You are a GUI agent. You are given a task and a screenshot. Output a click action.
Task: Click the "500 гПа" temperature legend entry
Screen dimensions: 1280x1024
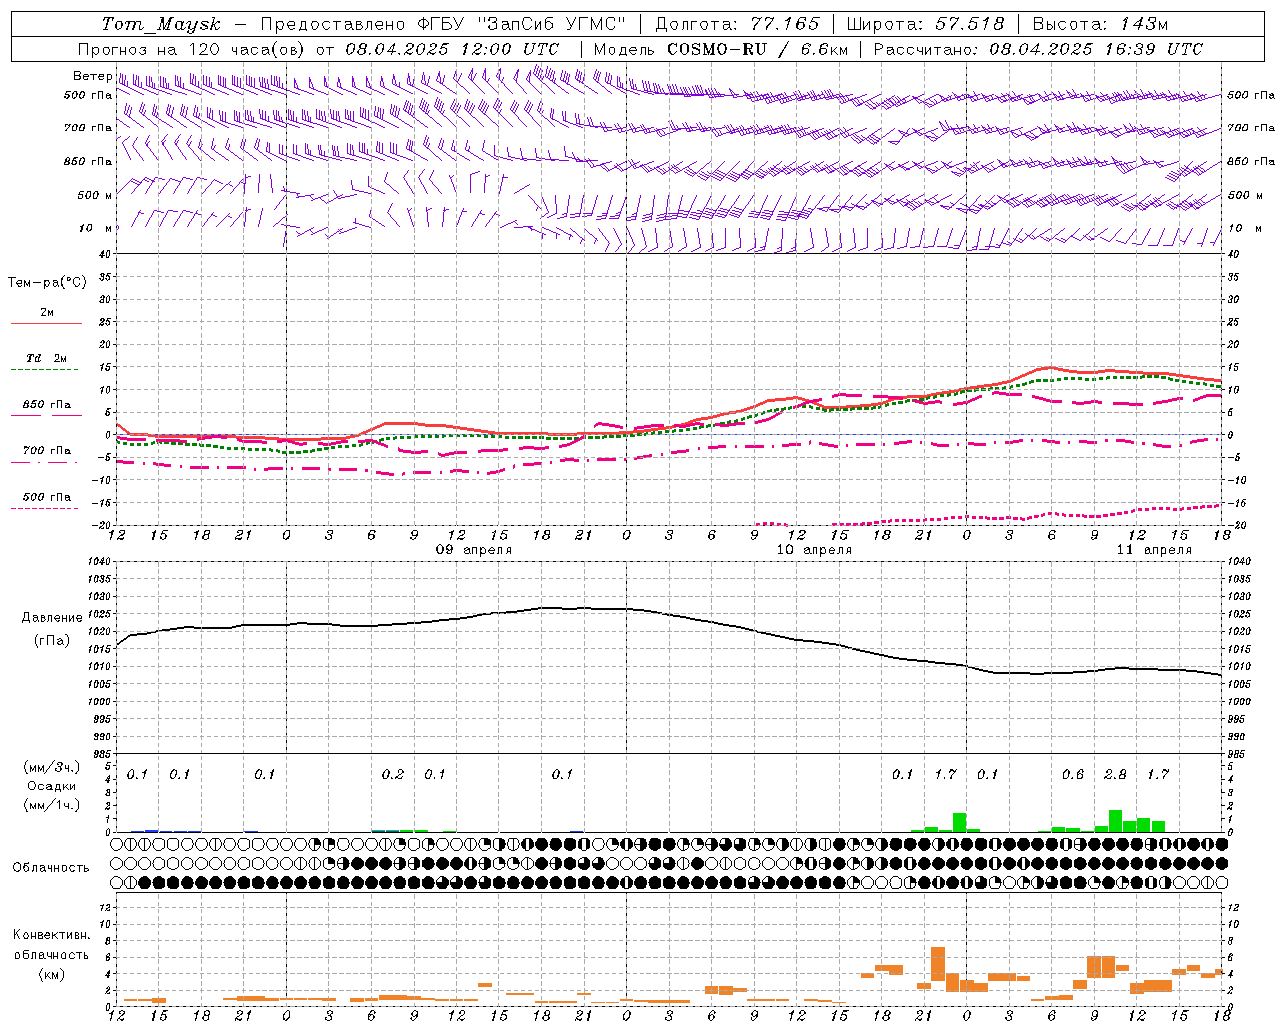click(47, 497)
